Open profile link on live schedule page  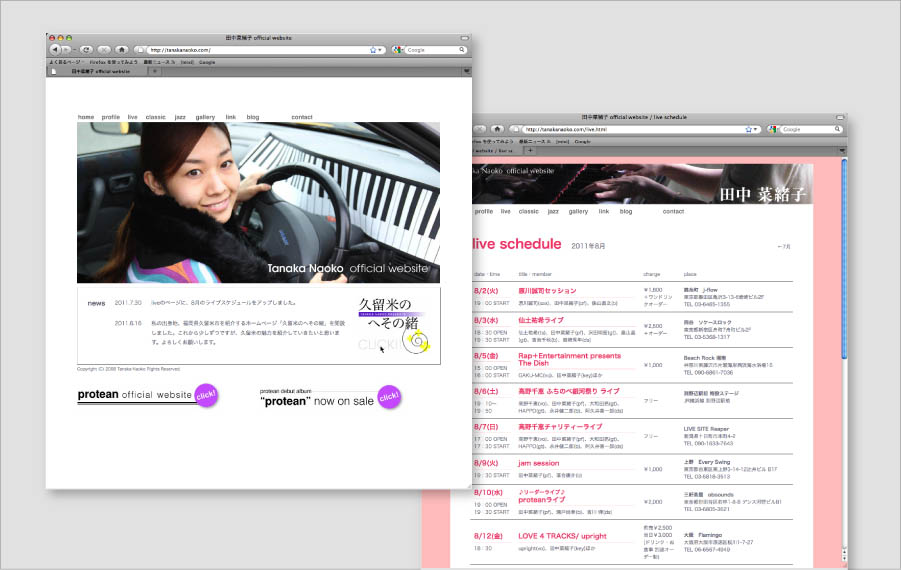pos(484,211)
